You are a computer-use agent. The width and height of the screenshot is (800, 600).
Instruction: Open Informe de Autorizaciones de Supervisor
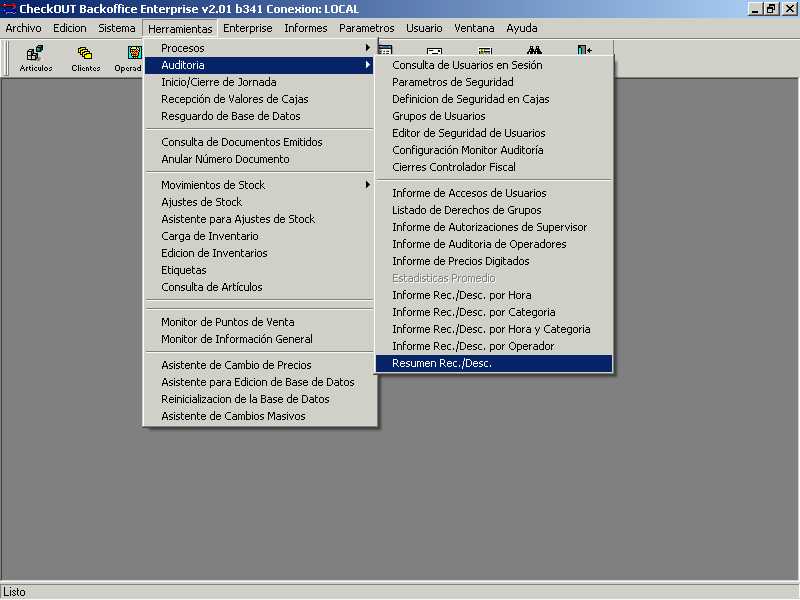tap(494, 227)
